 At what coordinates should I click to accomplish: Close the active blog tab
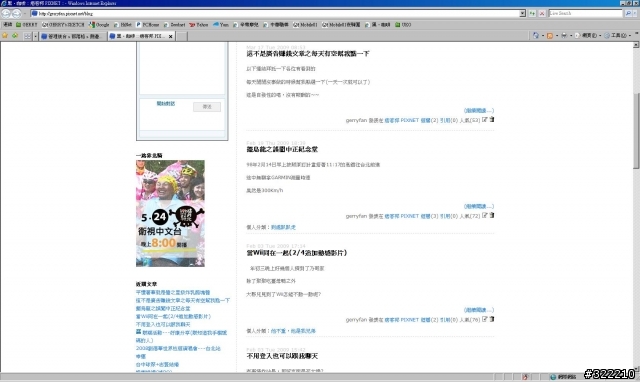click(x=171, y=36)
